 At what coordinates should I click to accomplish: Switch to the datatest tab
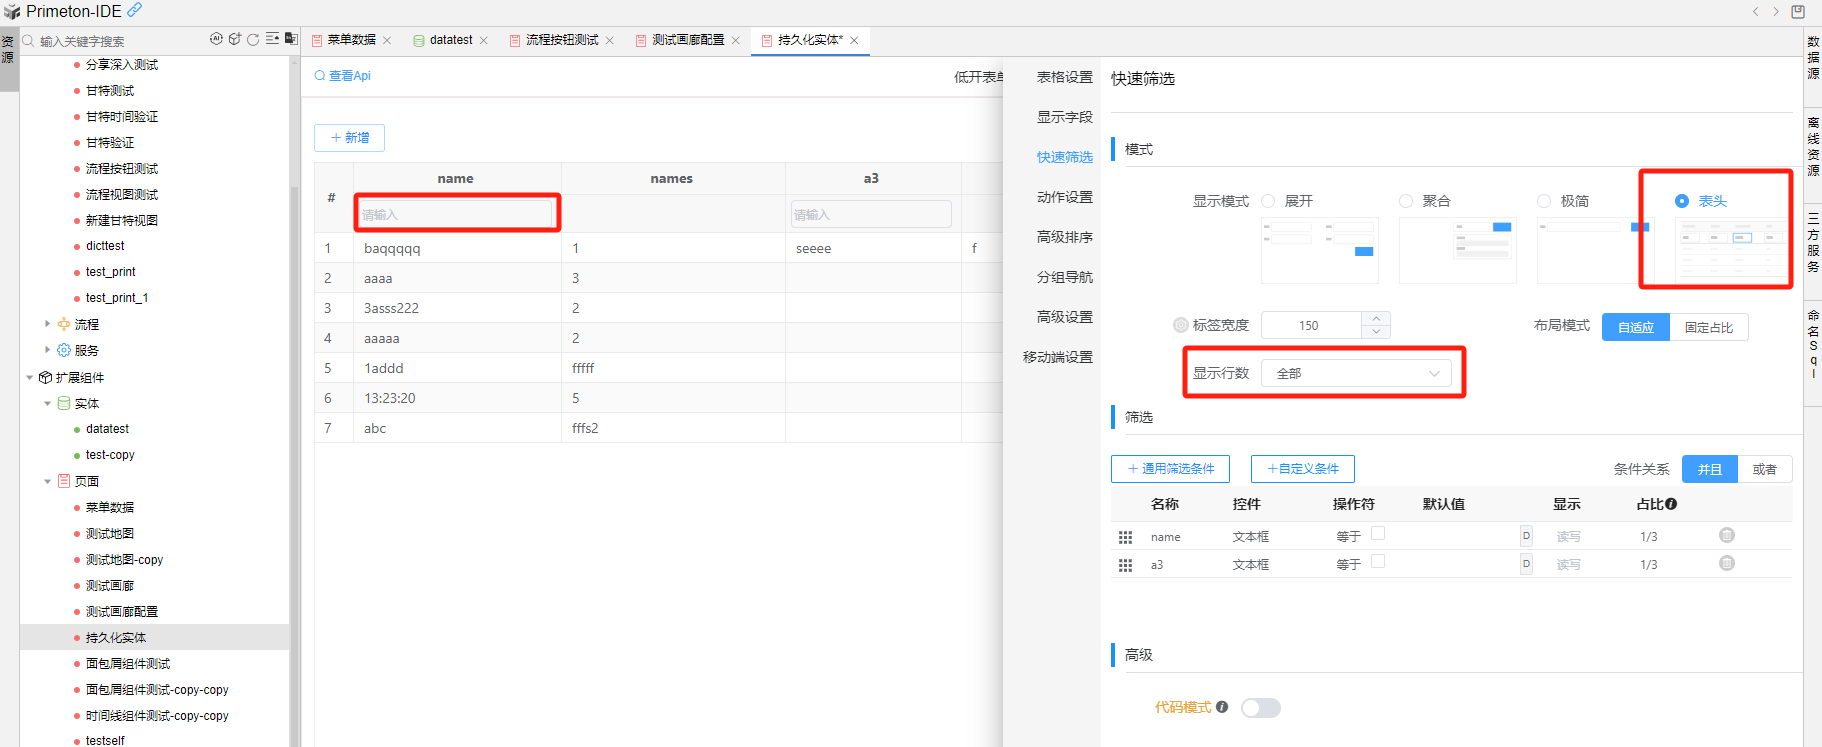click(450, 40)
